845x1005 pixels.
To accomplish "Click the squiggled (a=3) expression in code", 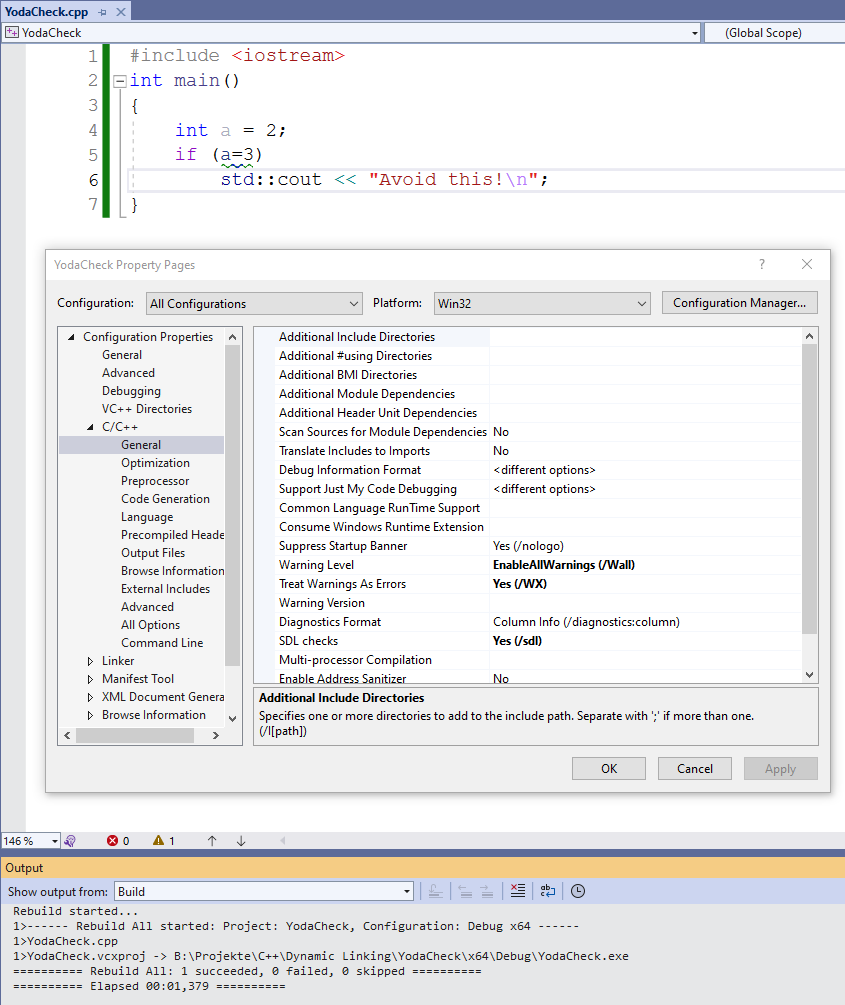I will [237, 154].
